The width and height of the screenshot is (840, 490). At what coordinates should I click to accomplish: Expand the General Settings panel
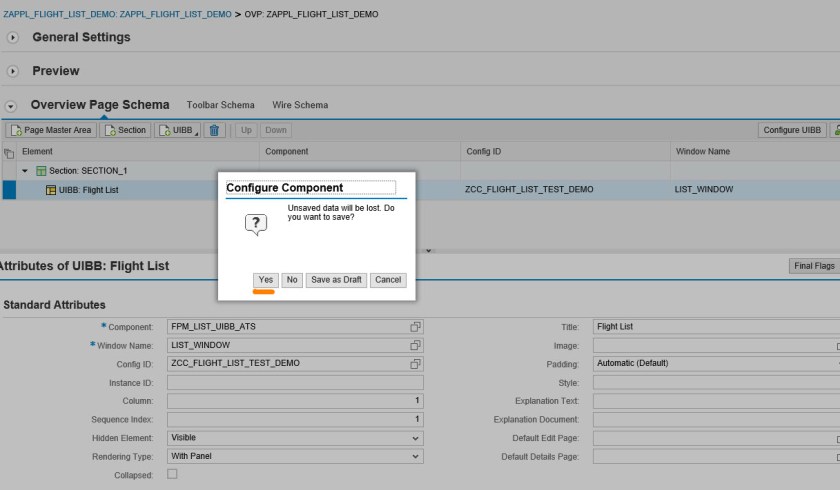click(13, 38)
